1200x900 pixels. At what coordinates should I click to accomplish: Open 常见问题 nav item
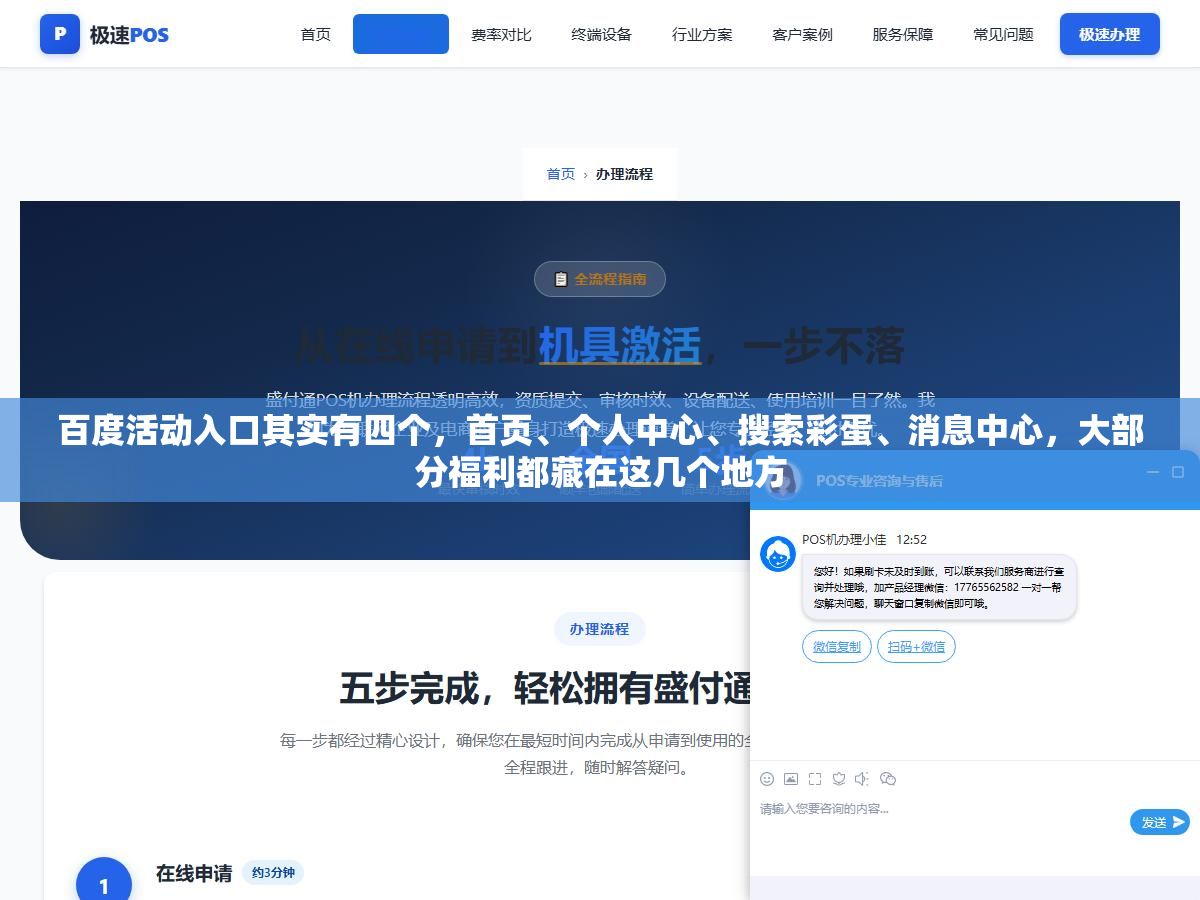(x=1003, y=34)
